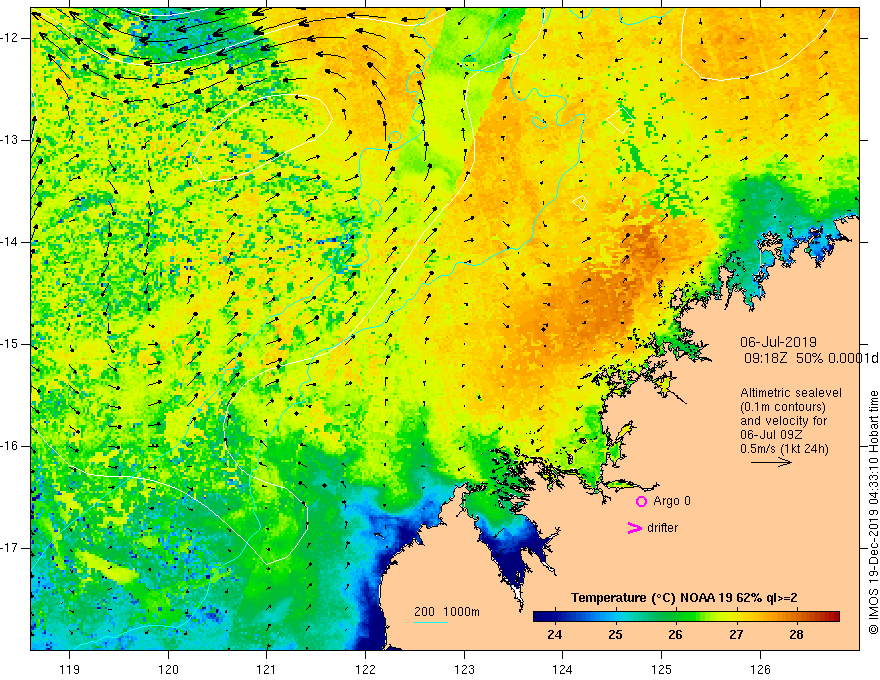The width and height of the screenshot is (880, 680).
Task: Click the 'Argo 0' legend label
Action: pyautogui.click(x=672, y=501)
